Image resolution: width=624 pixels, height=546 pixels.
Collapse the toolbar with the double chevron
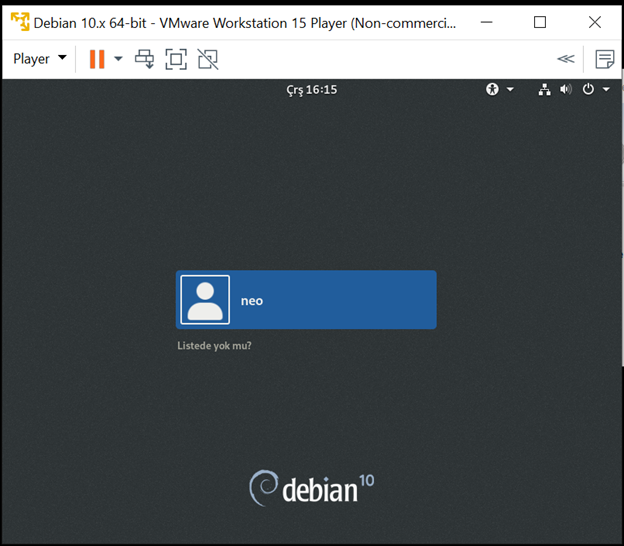pyautogui.click(x=566, y=59)
